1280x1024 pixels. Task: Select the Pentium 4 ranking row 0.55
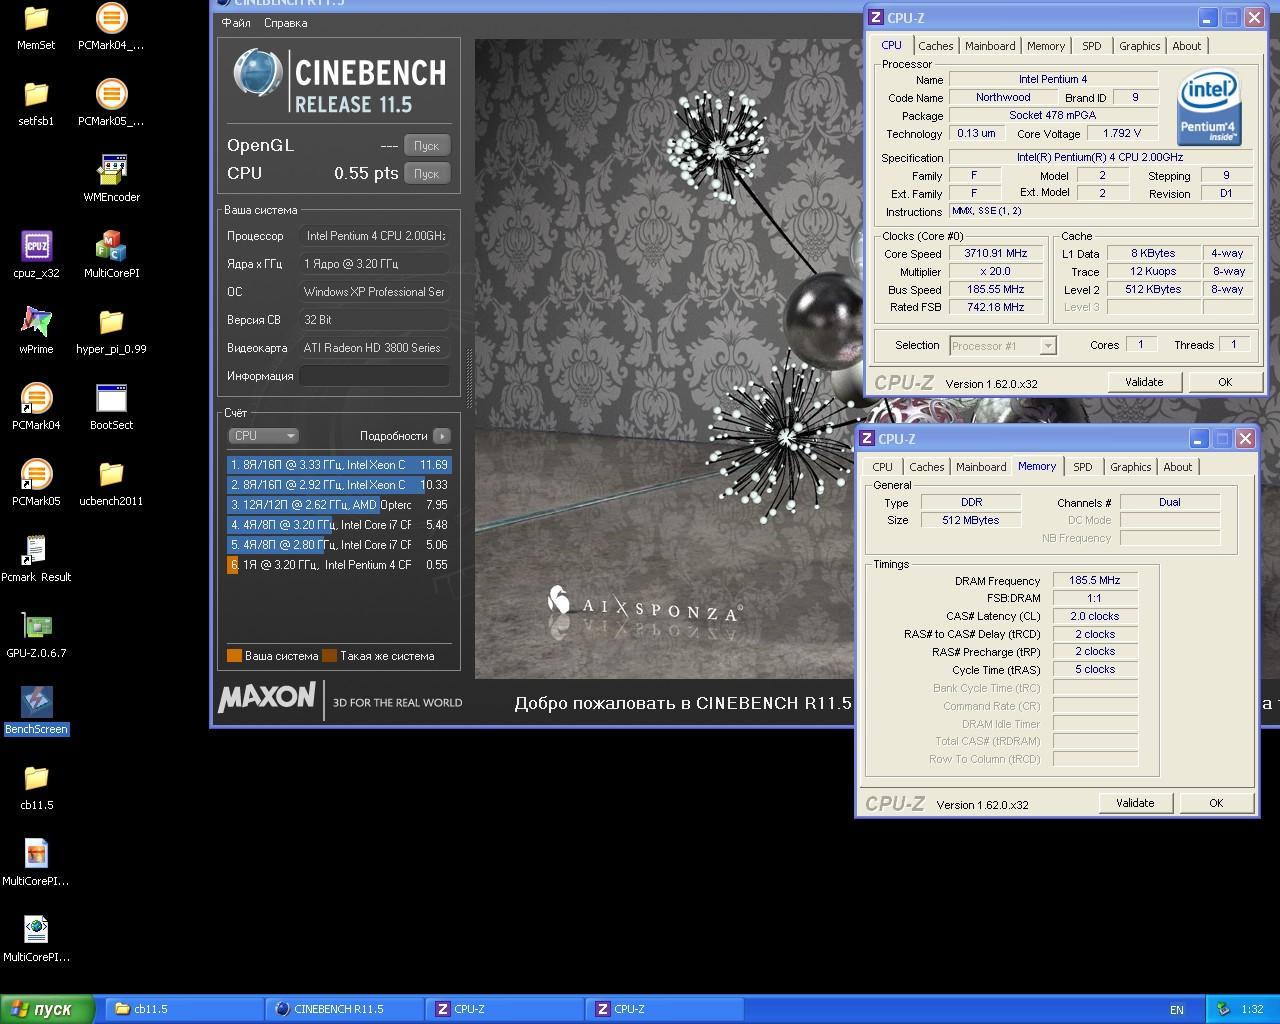339,565
